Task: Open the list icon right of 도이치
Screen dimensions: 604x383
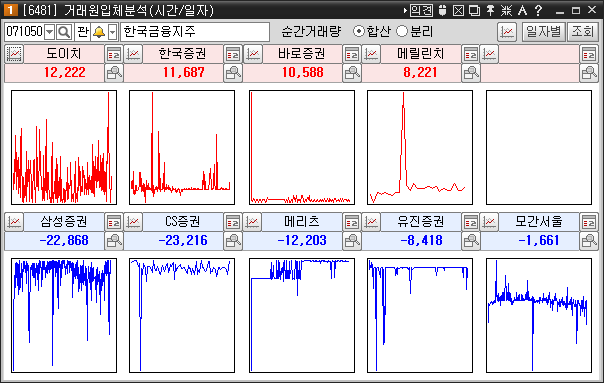Action: pyautogui.click(x=114, y=54)
